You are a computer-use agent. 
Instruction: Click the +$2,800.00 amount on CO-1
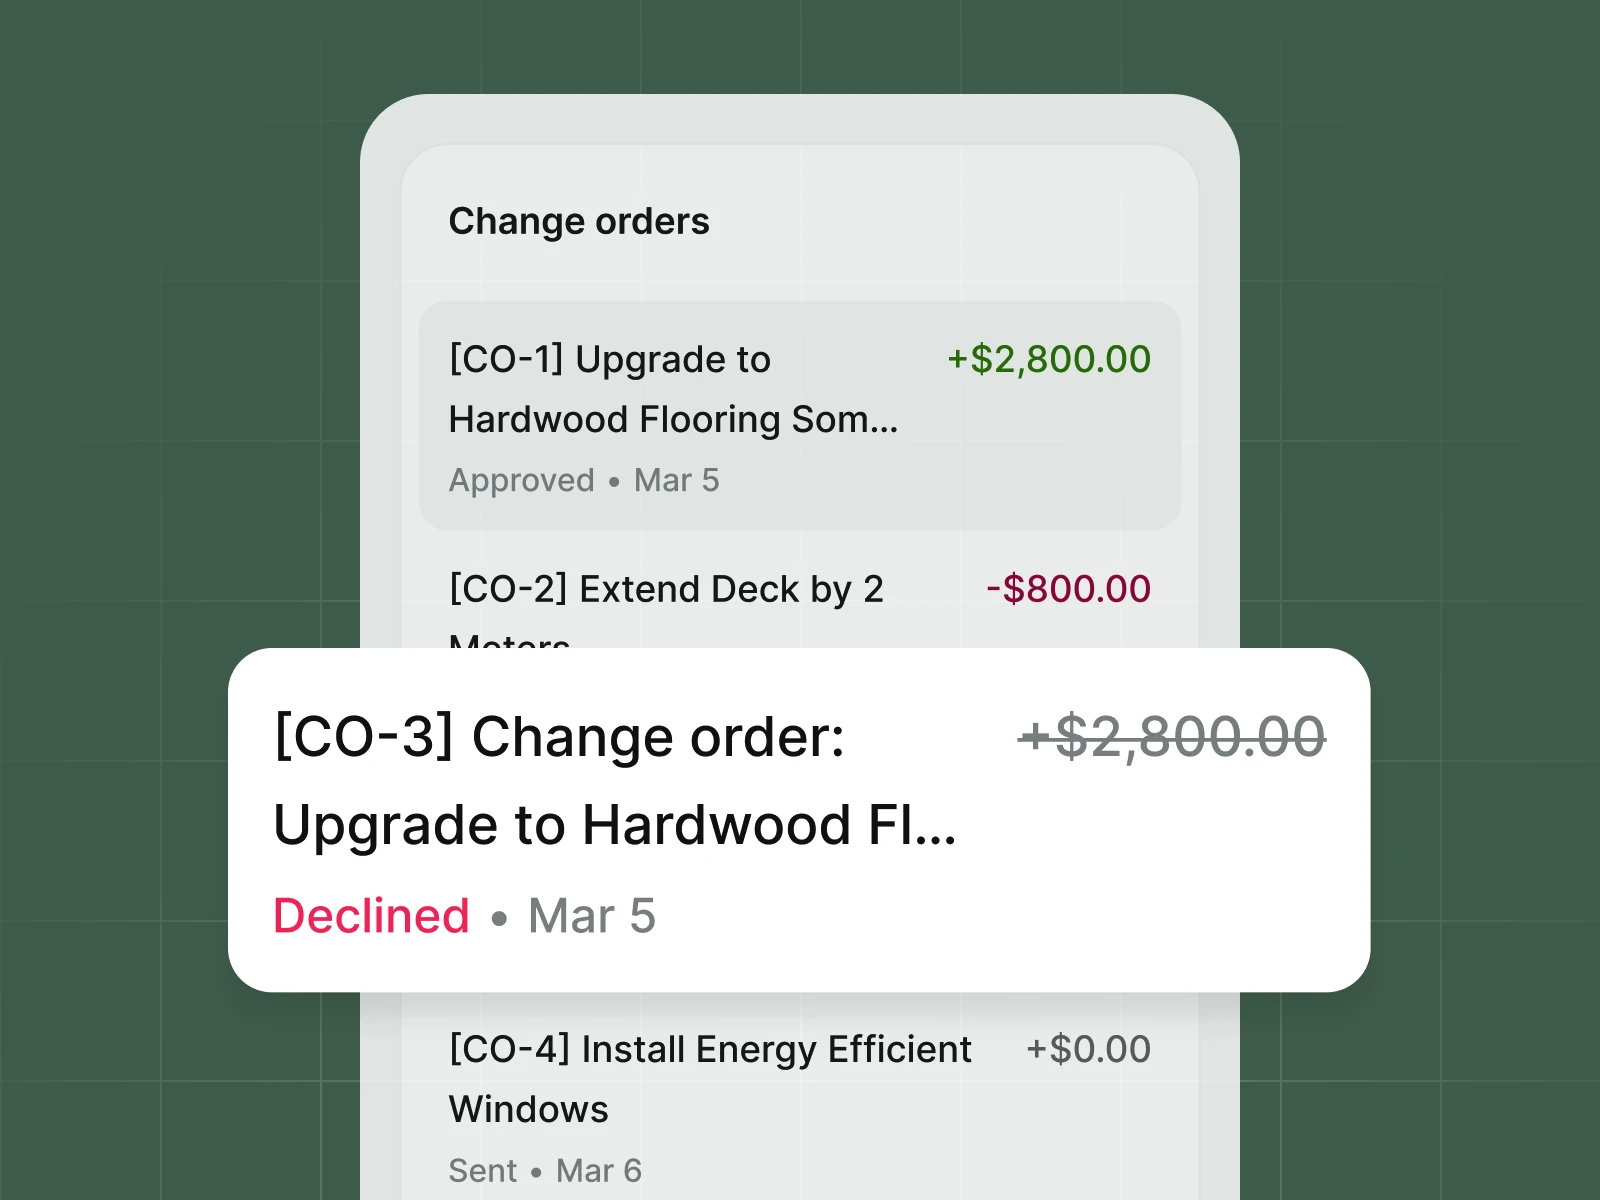[x=1048, y=359]
